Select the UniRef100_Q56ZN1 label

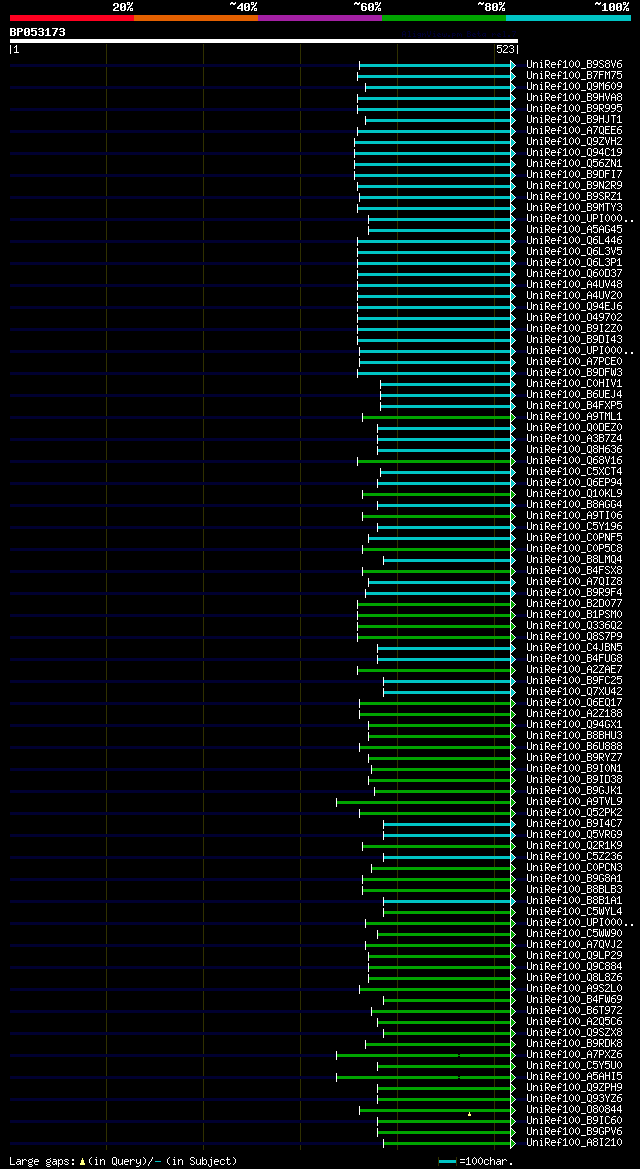pos(574,163)
